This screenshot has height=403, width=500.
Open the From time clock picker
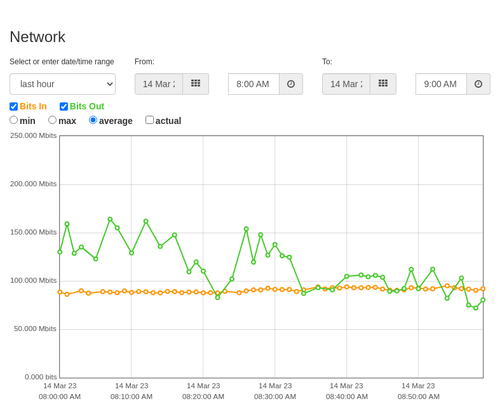pyautogui.click(x=291, y=84)
